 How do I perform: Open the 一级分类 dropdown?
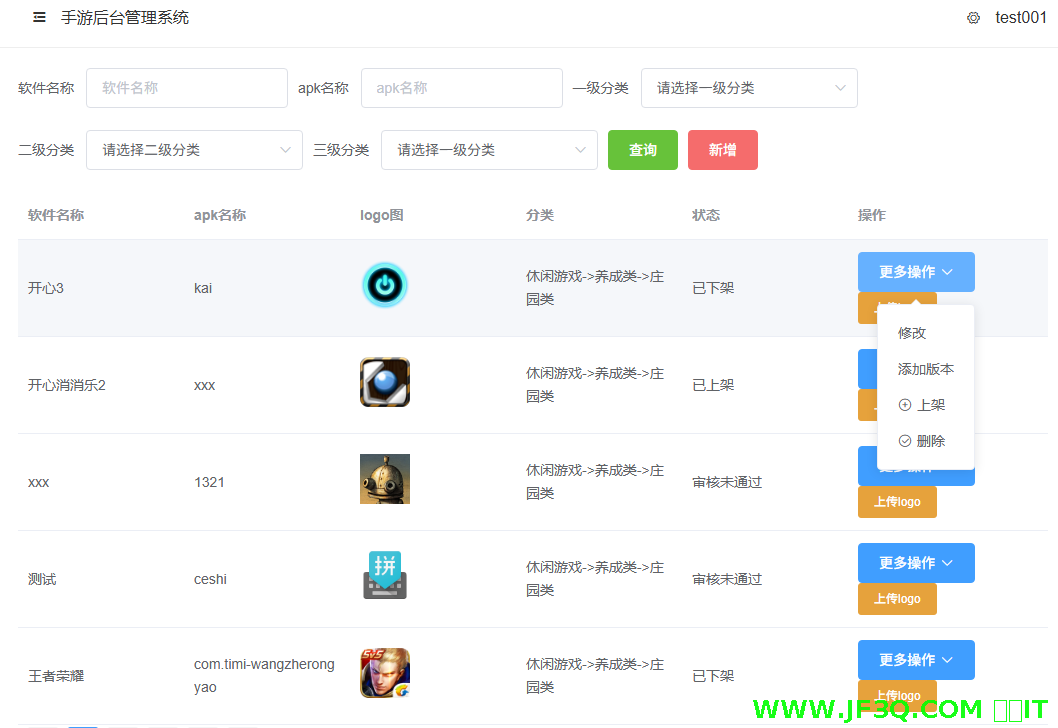pyautogui.click(x=749, y=88)
